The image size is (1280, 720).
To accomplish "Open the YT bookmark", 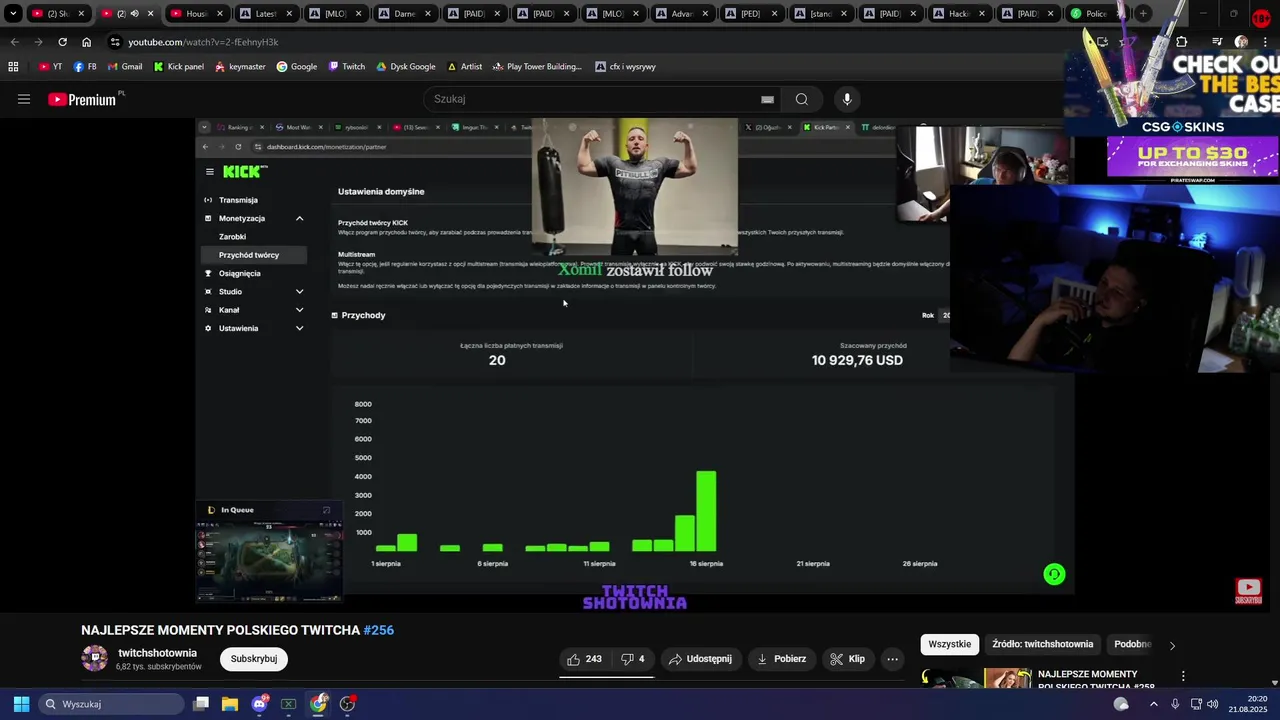I will (50, 66).
